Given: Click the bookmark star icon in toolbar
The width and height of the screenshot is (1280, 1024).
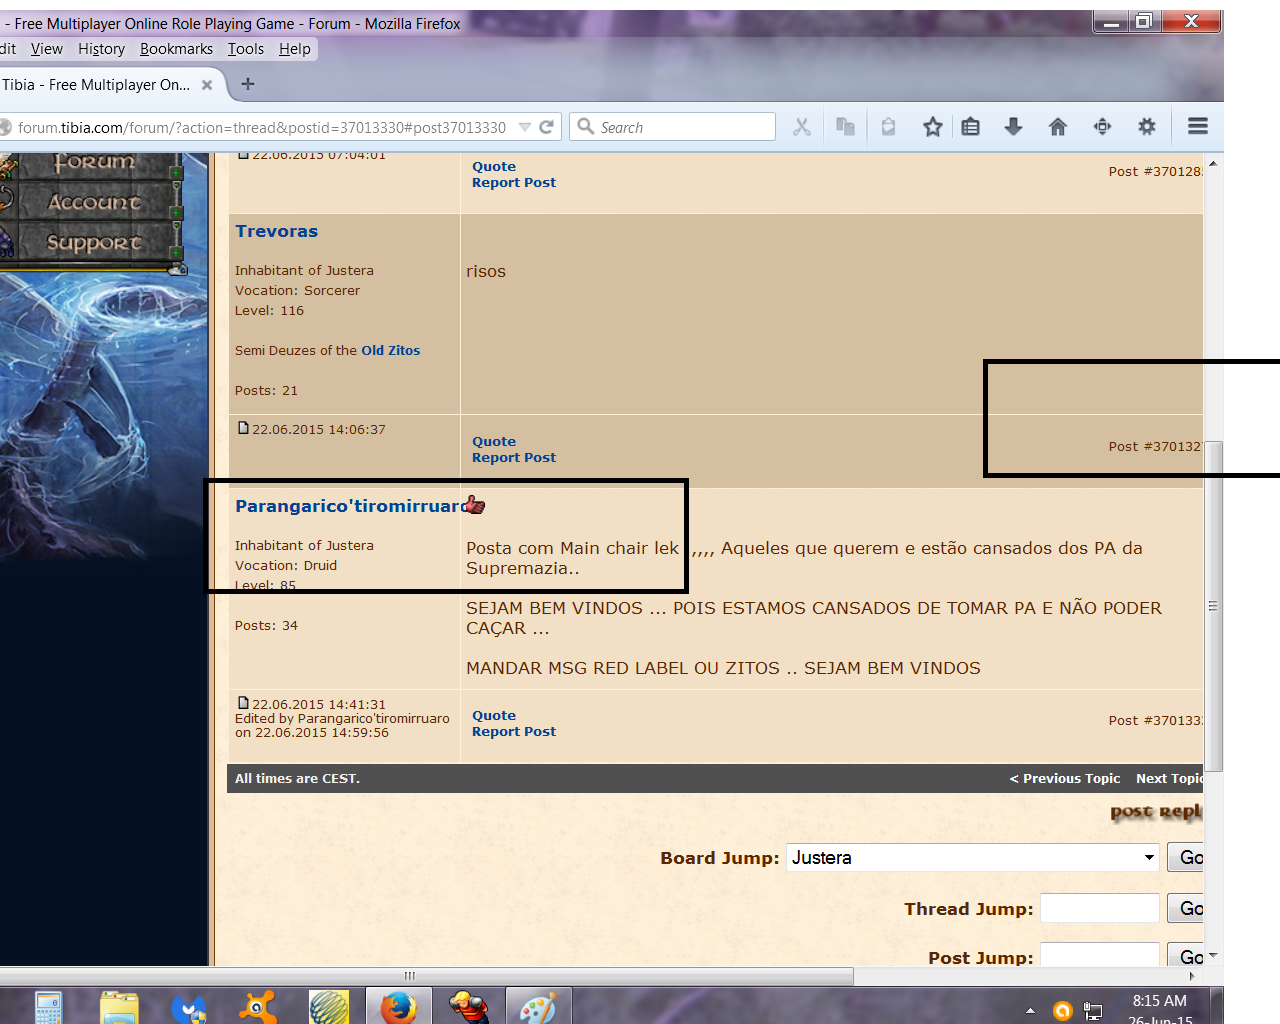Looking at the screenshot, I should click(x=932, y=127).
